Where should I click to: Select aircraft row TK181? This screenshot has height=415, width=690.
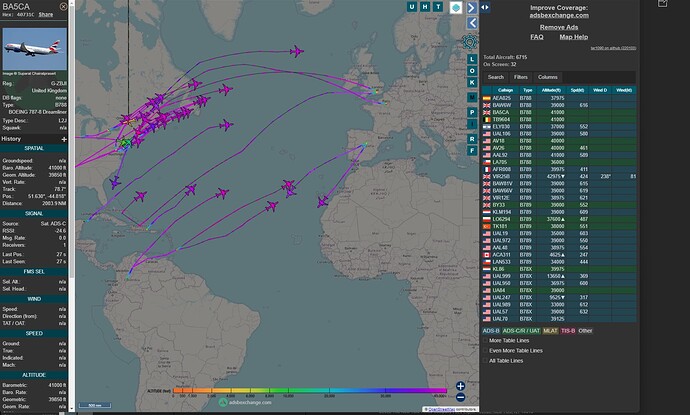559,226
